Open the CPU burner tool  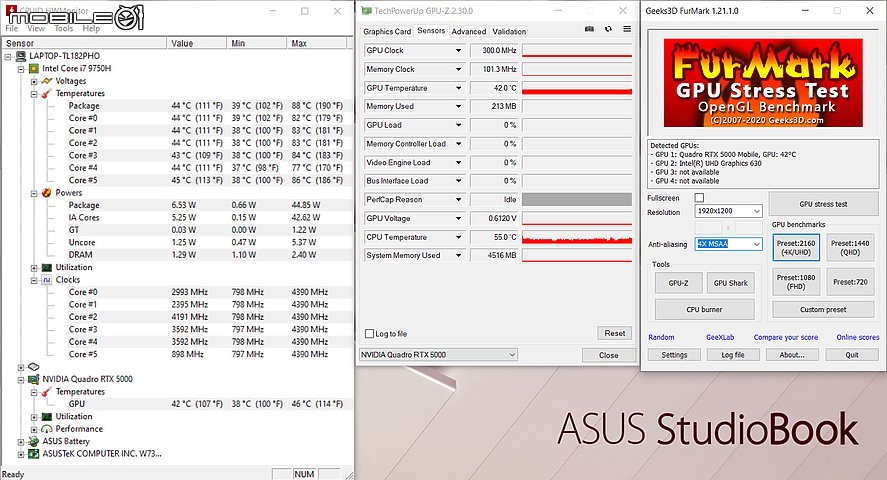tap(704, 309)
